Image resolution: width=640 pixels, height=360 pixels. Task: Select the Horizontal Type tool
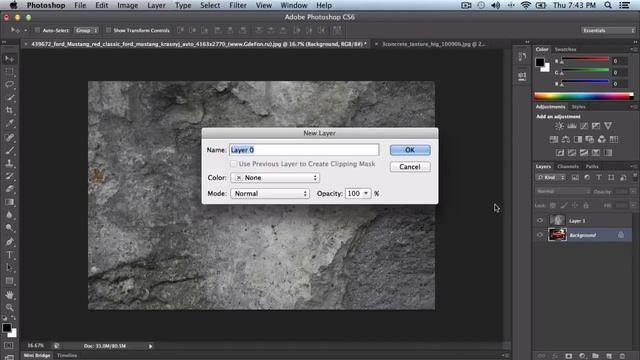pyautogui.click(x=9, y=255)
